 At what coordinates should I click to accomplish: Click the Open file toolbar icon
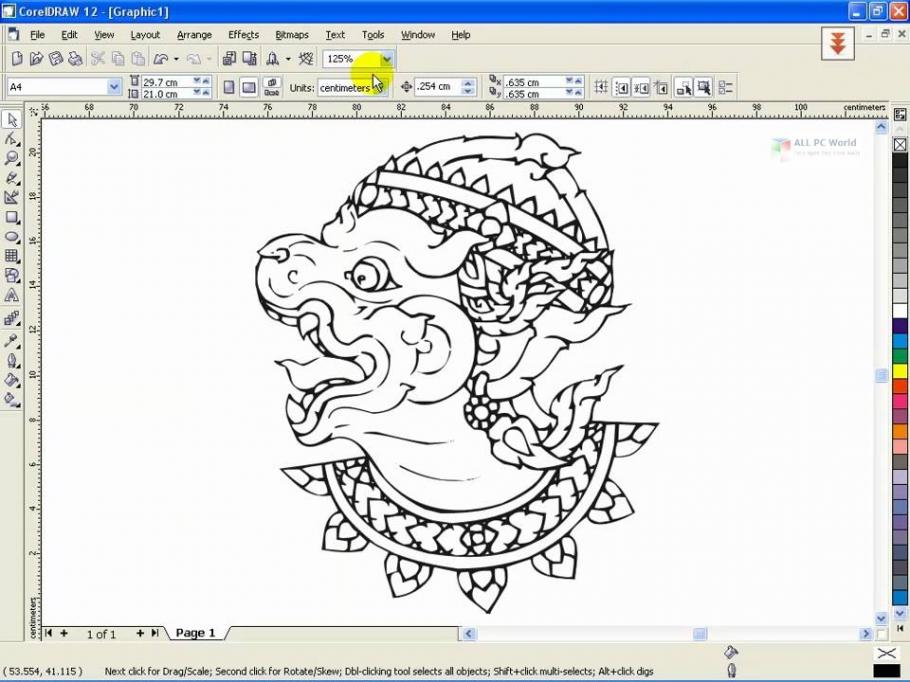(x=36, y=59)
